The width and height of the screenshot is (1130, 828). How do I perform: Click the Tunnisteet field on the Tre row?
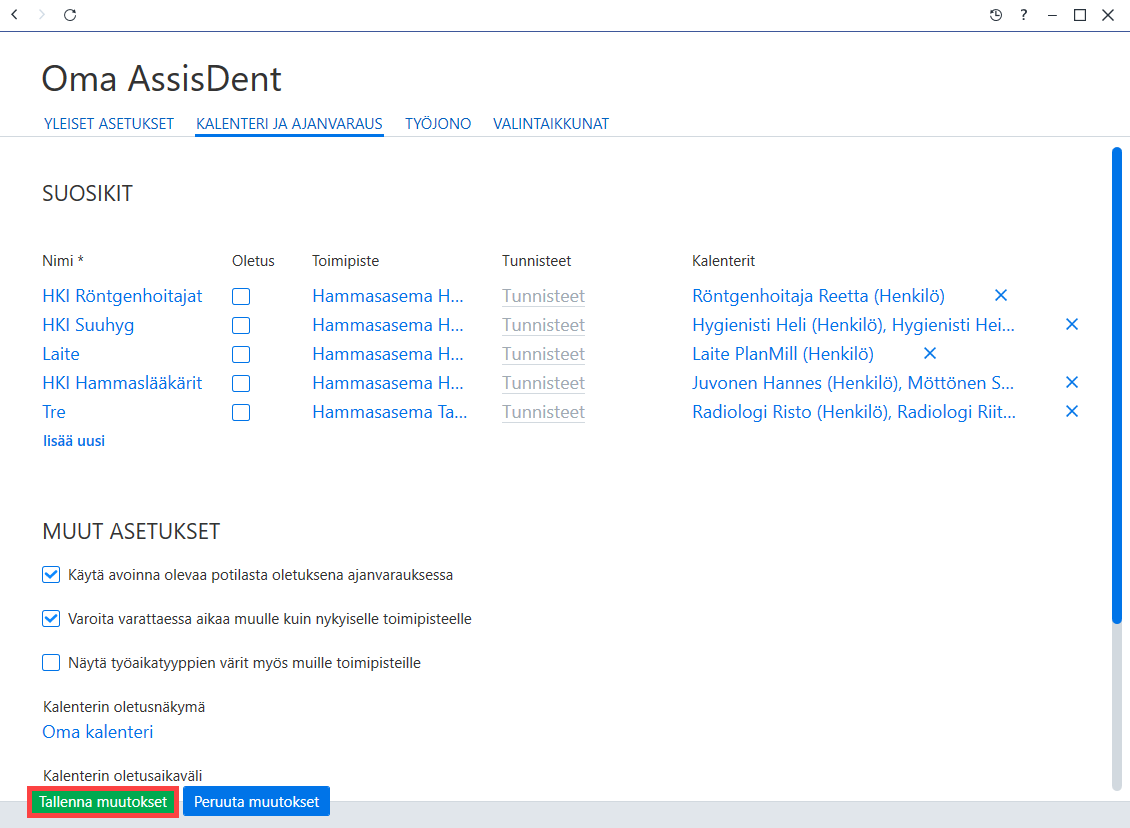coord(543,412)
